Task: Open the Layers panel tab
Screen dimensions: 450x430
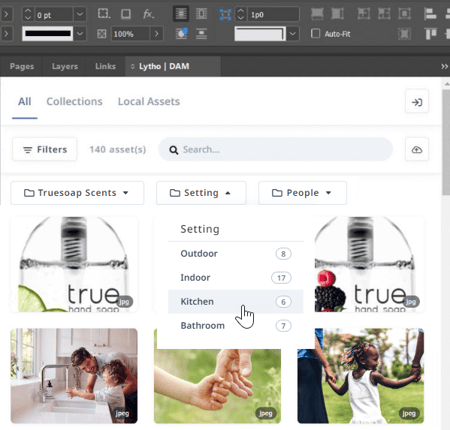Action: 65,66
